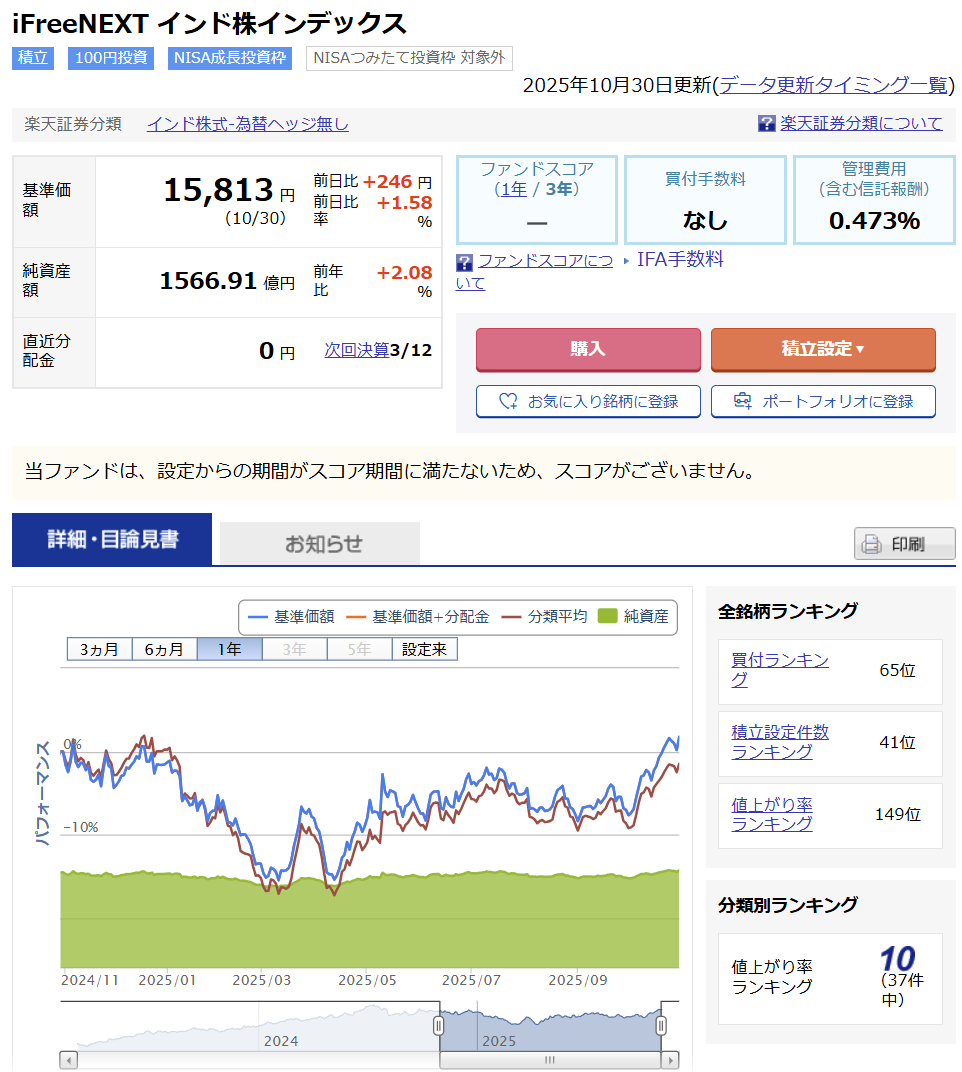Toggle 純資産 series in chart legend
Viewport: 962px width, 1072px height.
633,617
